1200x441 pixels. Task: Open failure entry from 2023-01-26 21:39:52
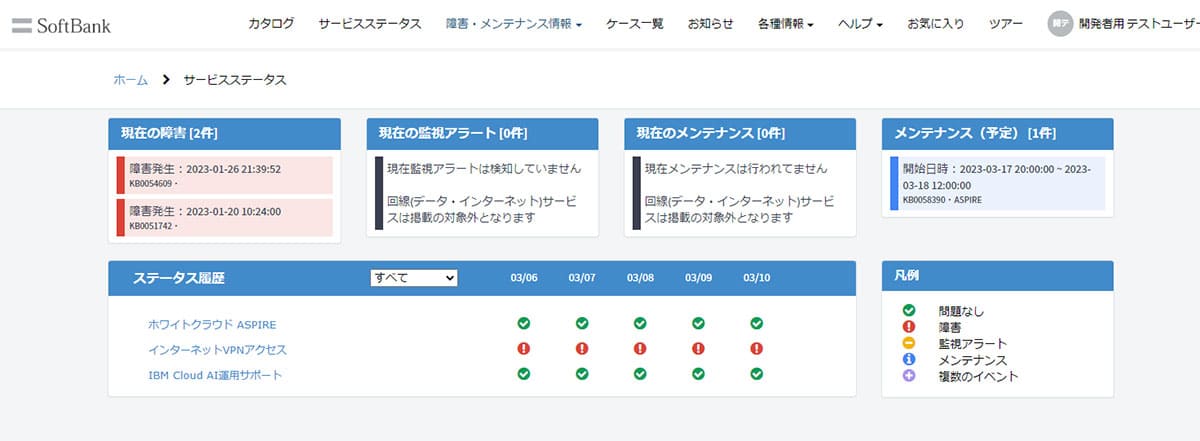225,176
